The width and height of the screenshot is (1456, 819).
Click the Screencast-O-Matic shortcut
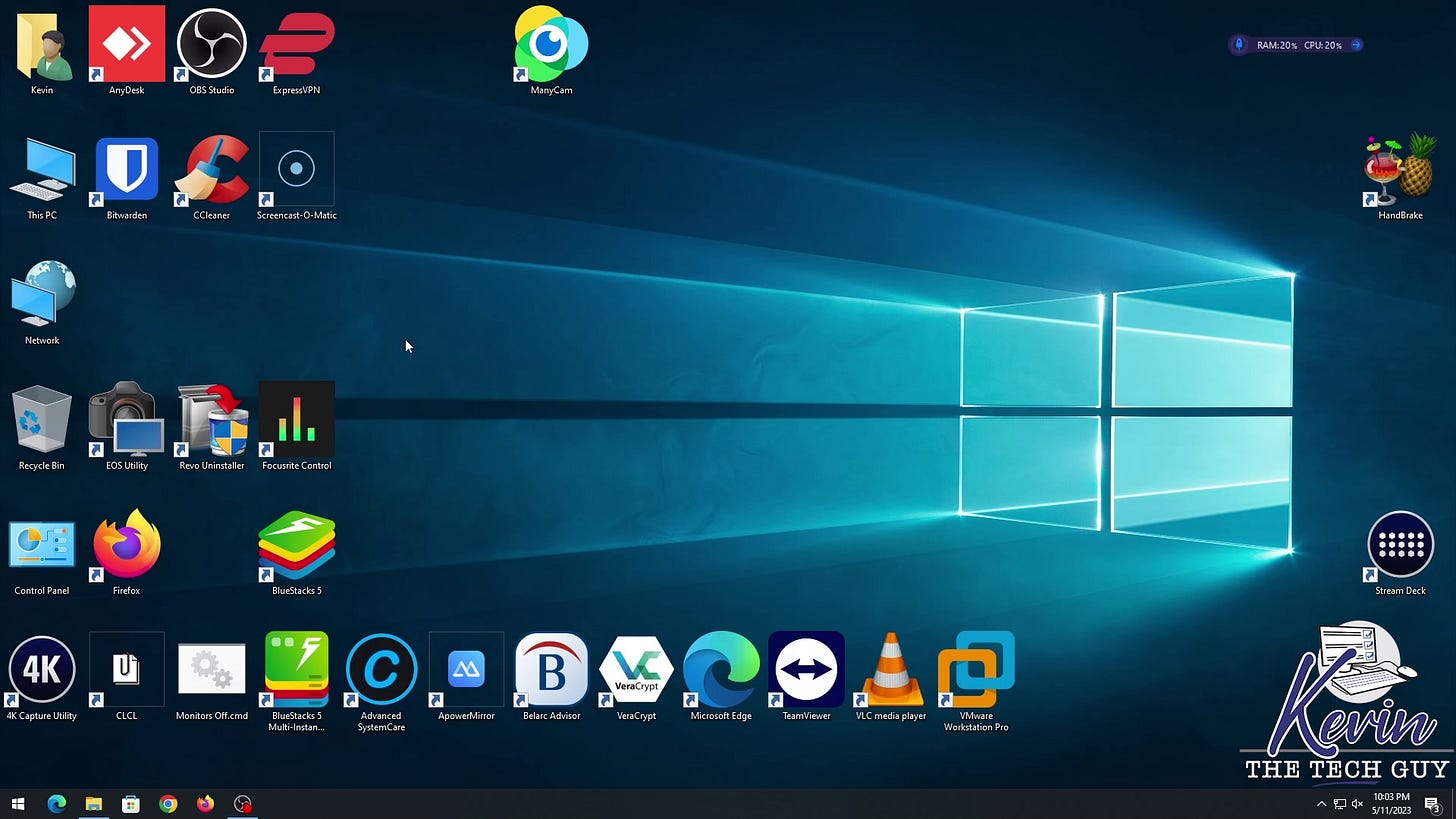click(x=297, y=176)
